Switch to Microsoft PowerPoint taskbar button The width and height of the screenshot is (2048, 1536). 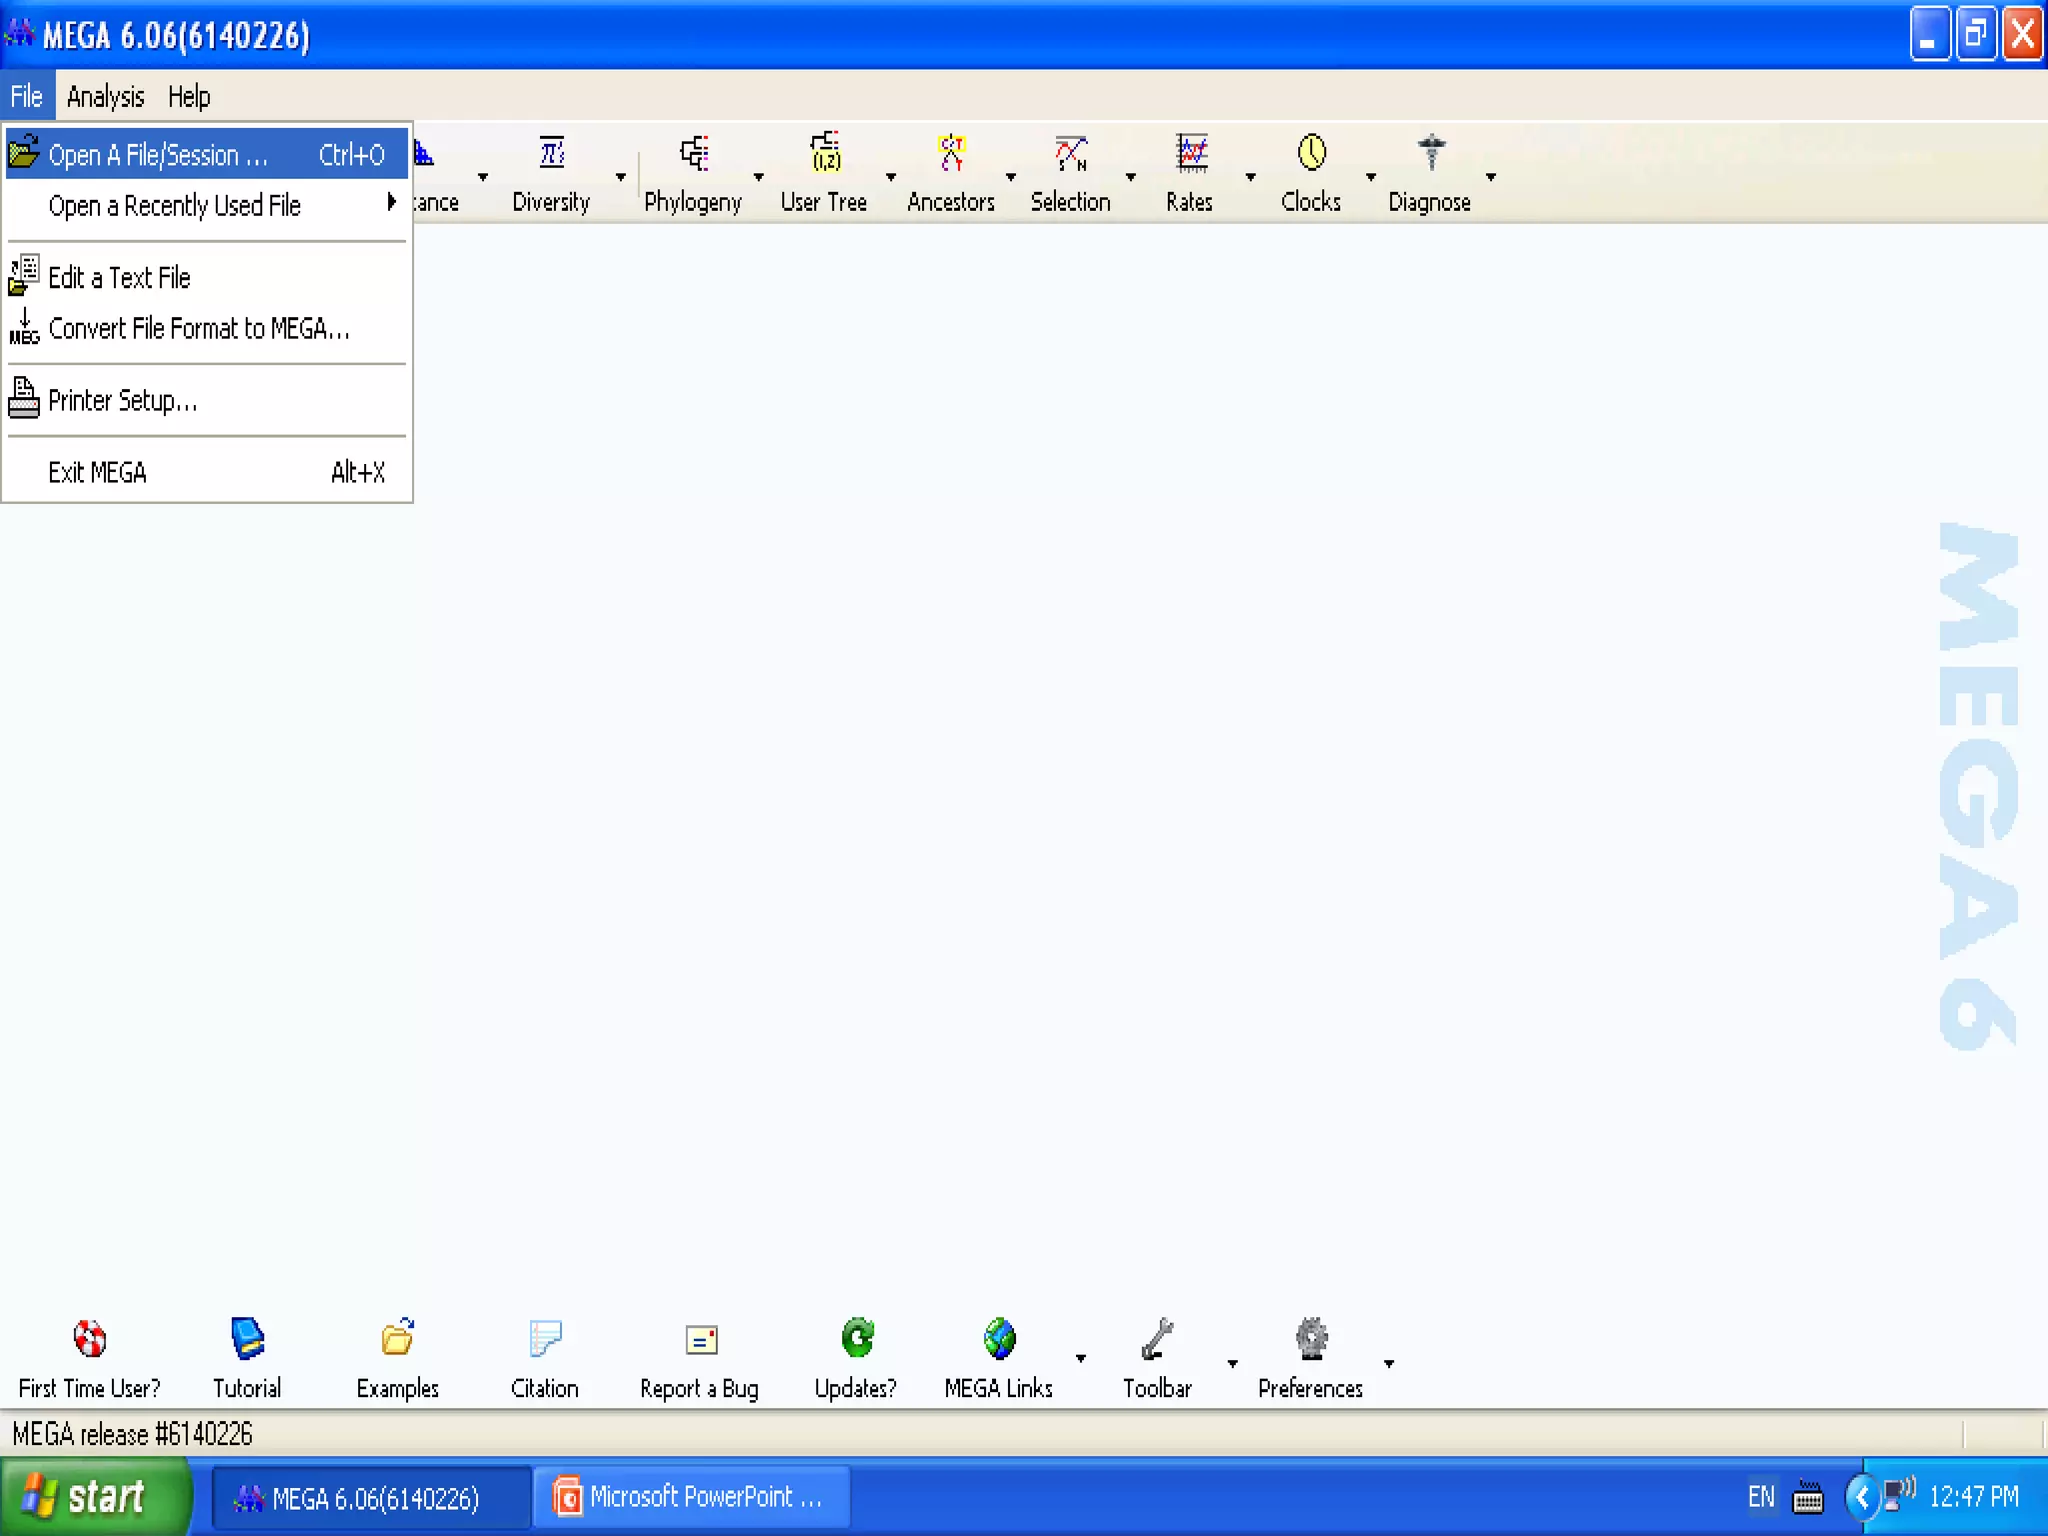click(x=691, y=1497)
